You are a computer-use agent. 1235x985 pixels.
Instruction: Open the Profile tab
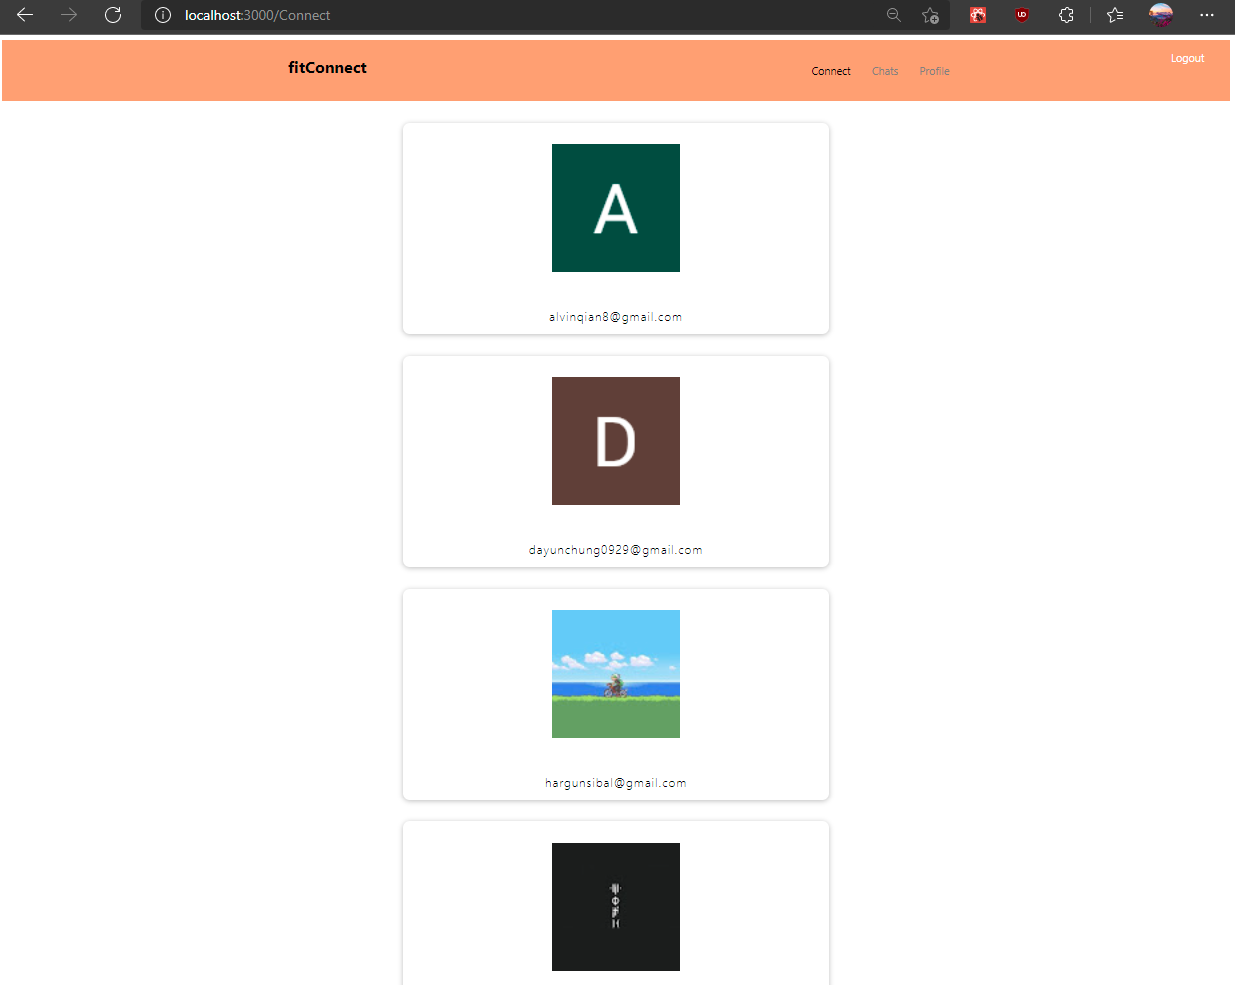(934, 71)
